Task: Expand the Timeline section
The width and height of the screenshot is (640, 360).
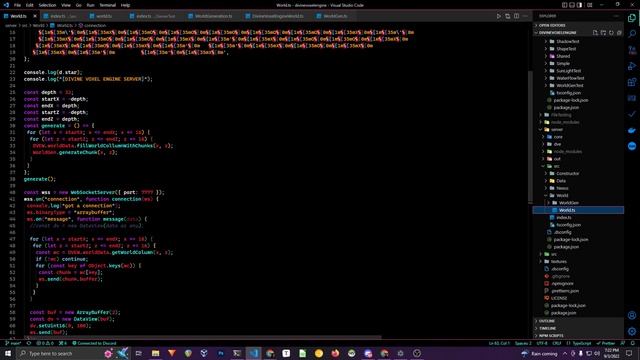Action: tap(578, 329)
